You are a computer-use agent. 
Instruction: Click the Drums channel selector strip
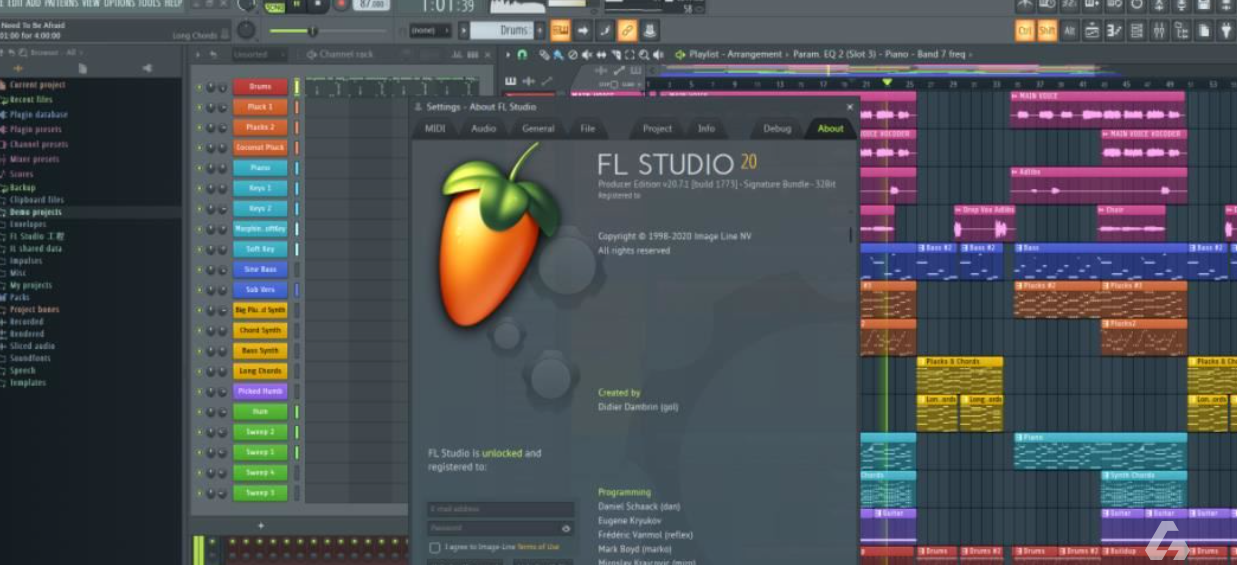(x=297, y=87)
